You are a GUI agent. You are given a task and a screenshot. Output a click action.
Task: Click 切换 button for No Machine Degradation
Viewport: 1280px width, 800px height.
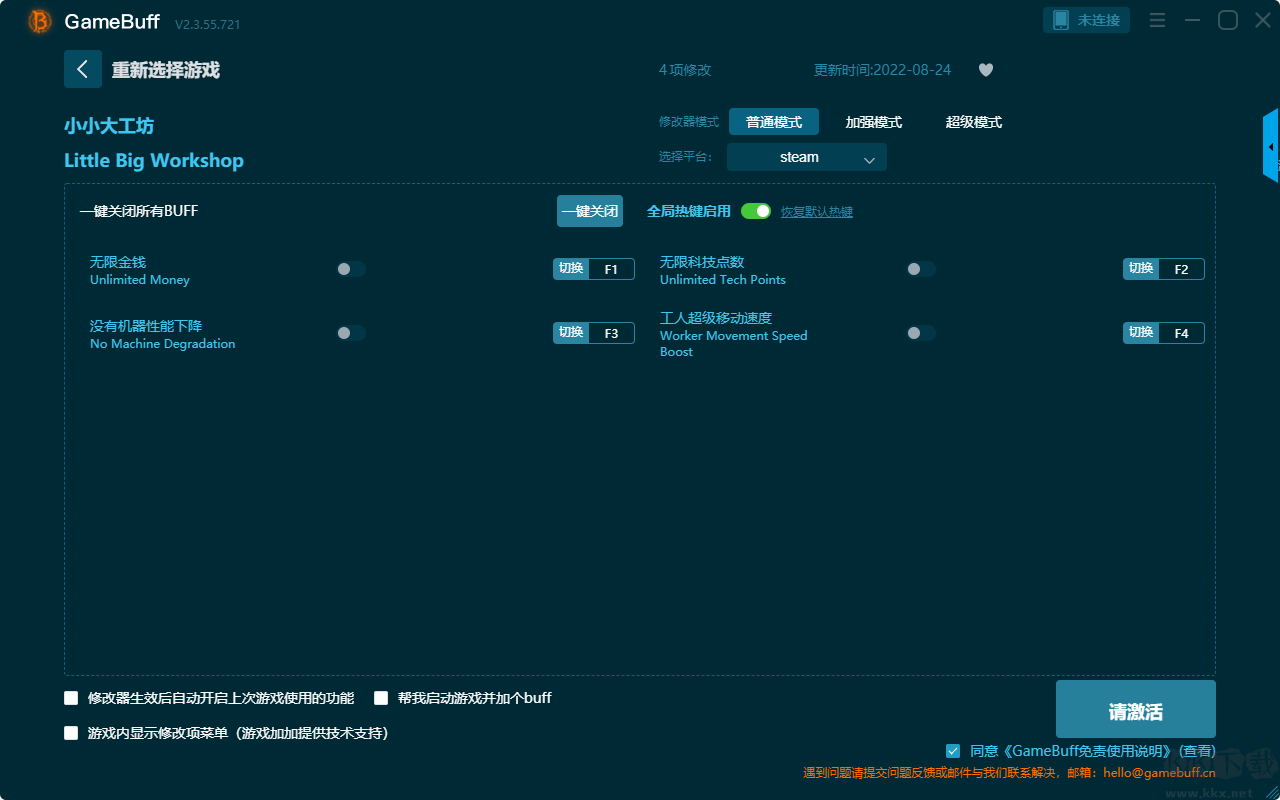[571, 333]
